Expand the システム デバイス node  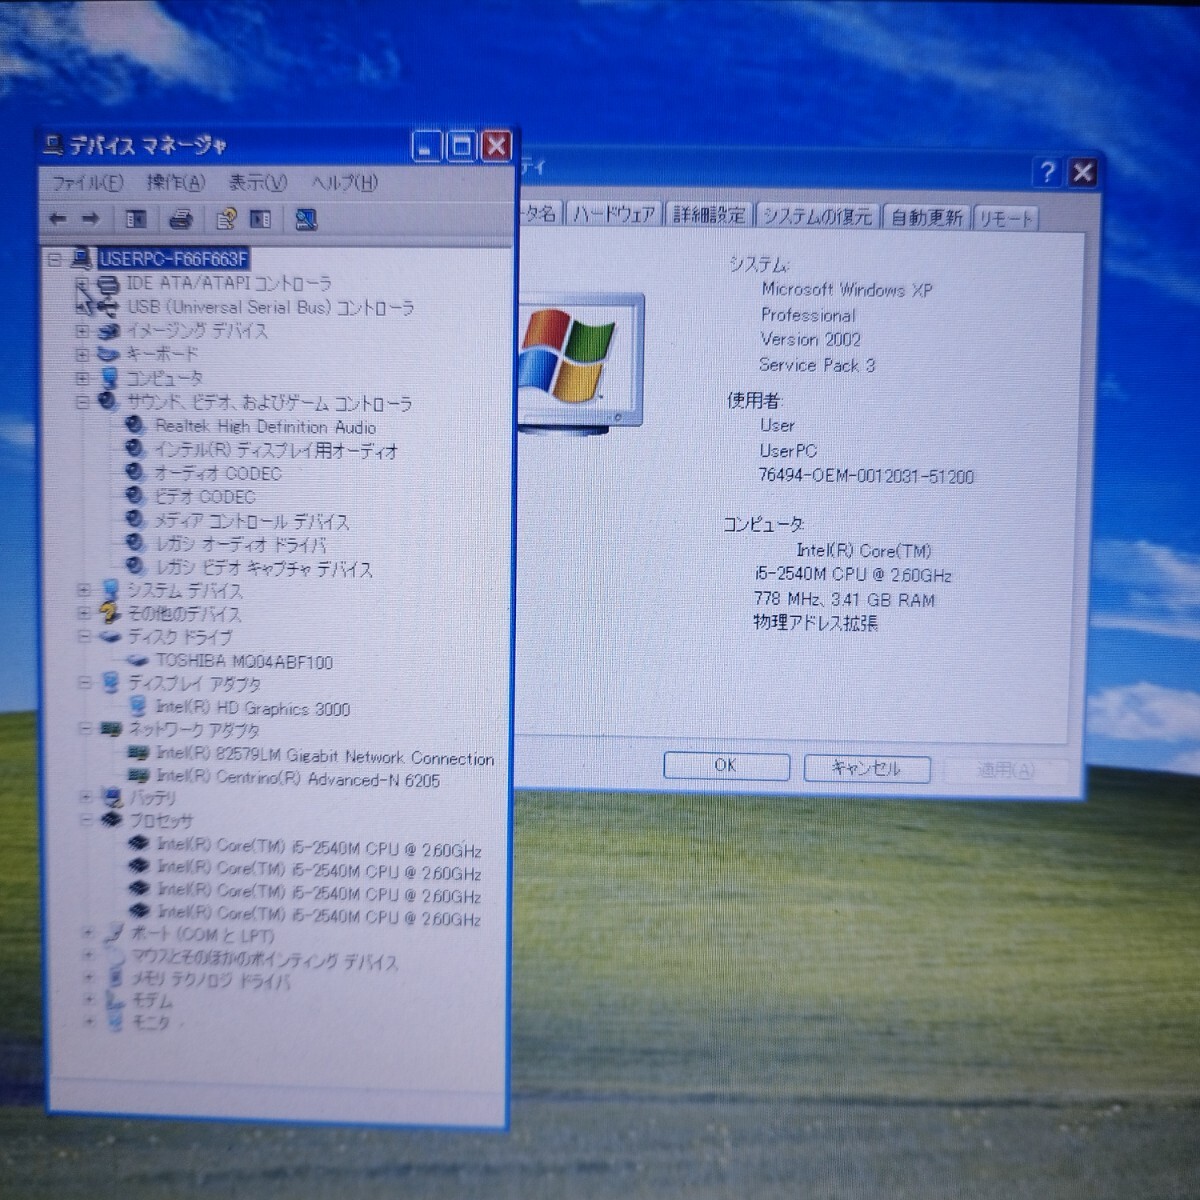[x=84, y=591]
